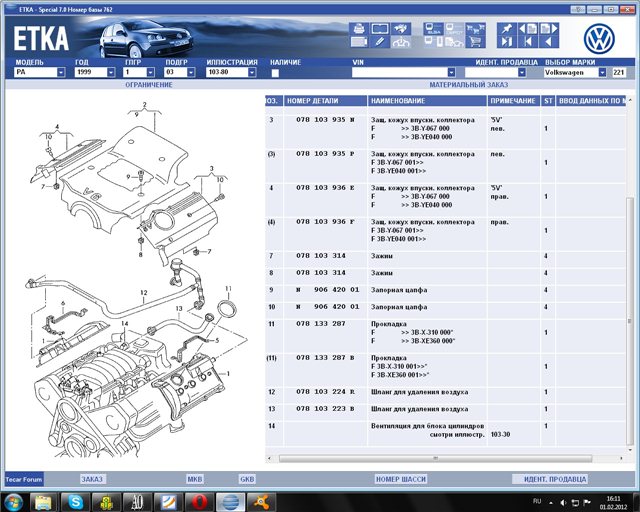The image size is (640, 512).
Task: Click illustration reference 103-30 in row 14
Action: point(500,434)
